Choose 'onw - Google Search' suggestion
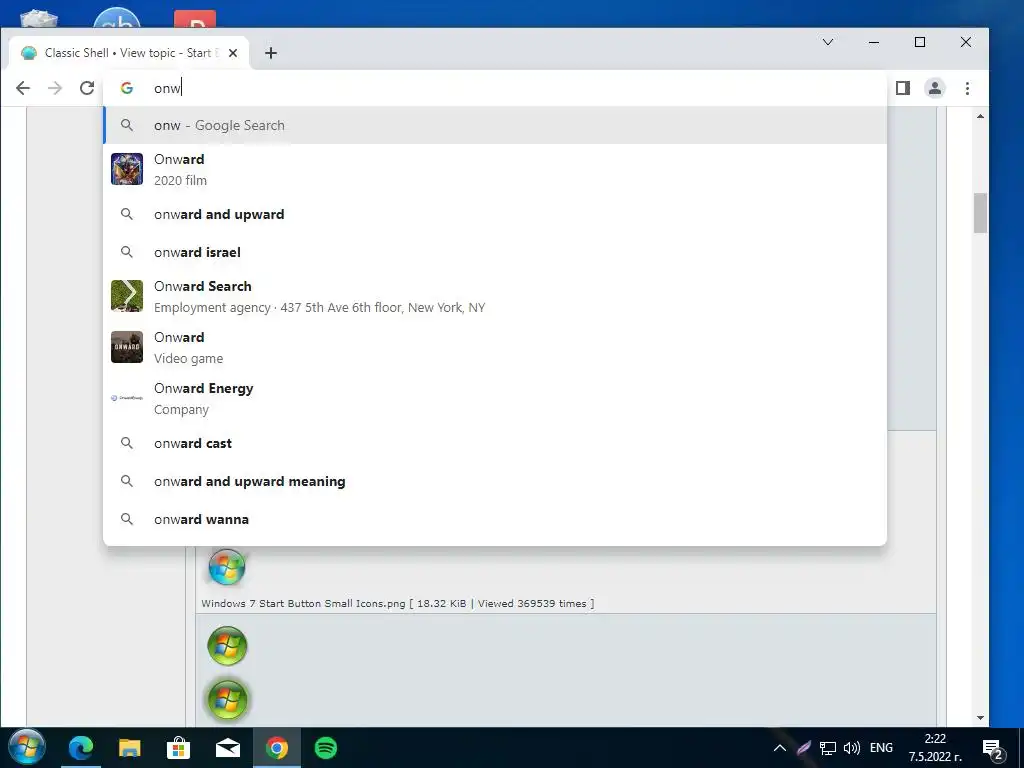This screenshot has width=1024, height=768. tap(495, 125)
